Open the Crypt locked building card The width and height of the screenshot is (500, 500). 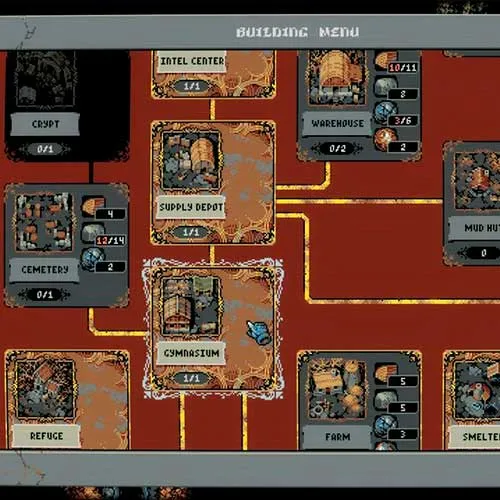(67, 105)
